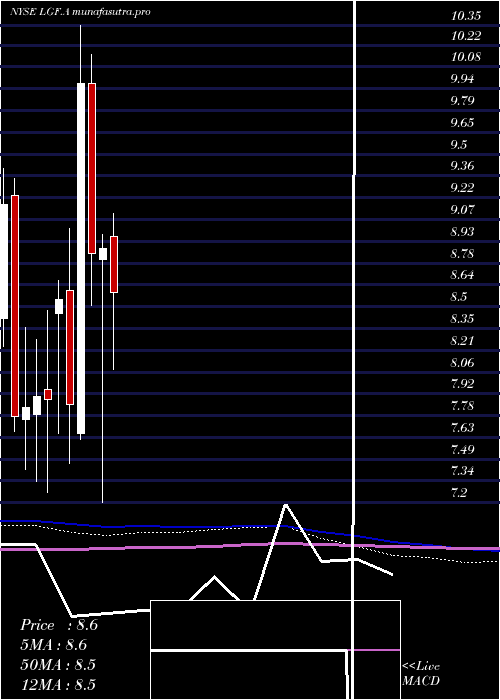Click the 9.07 price axis label
The width and height of the screenshot is (500, 700).
click(463, 209)
